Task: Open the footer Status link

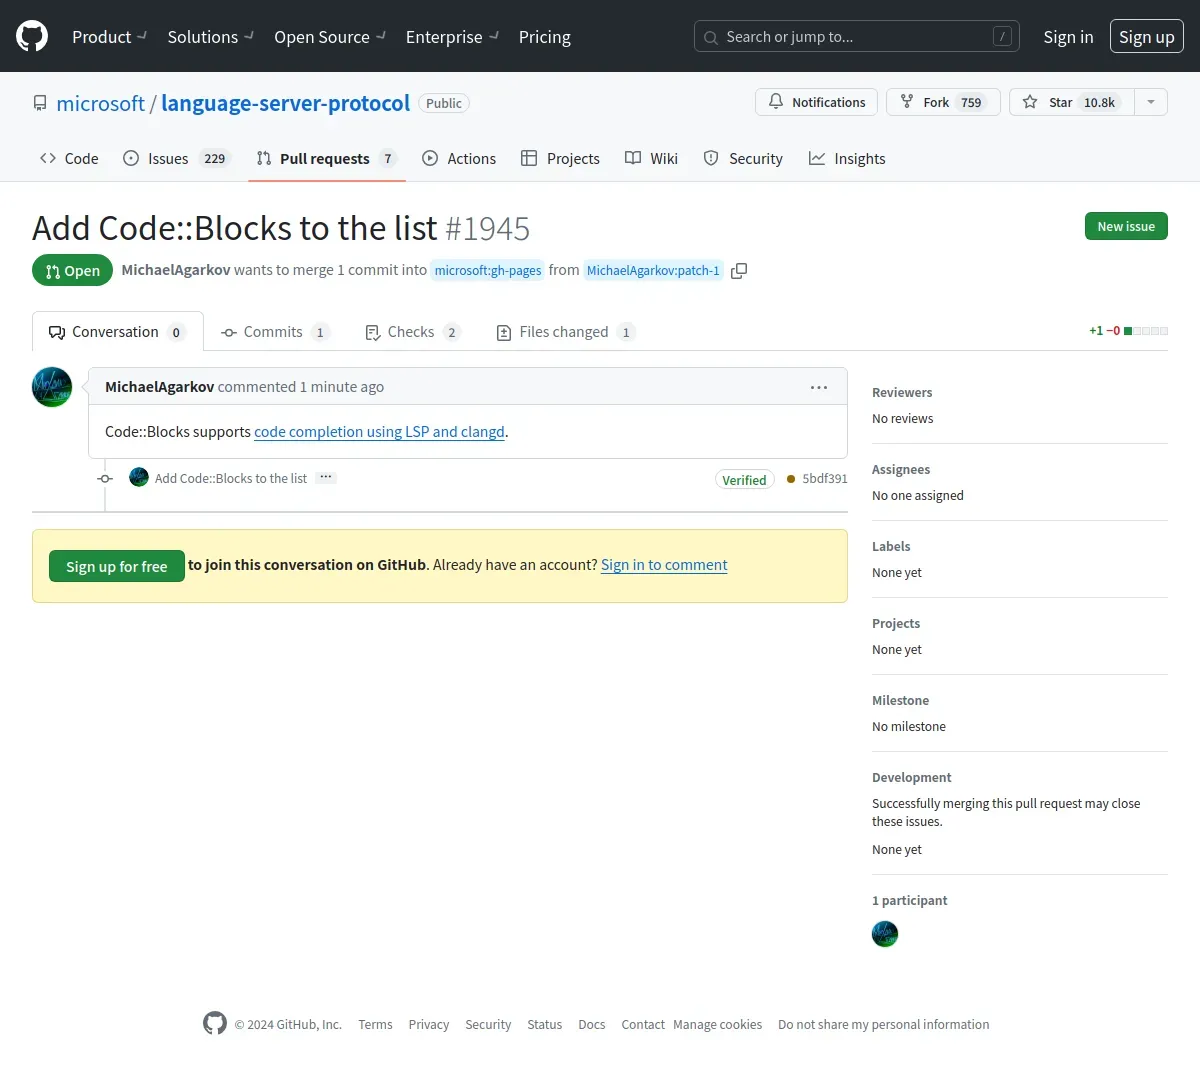Action: pos(545,1025)
